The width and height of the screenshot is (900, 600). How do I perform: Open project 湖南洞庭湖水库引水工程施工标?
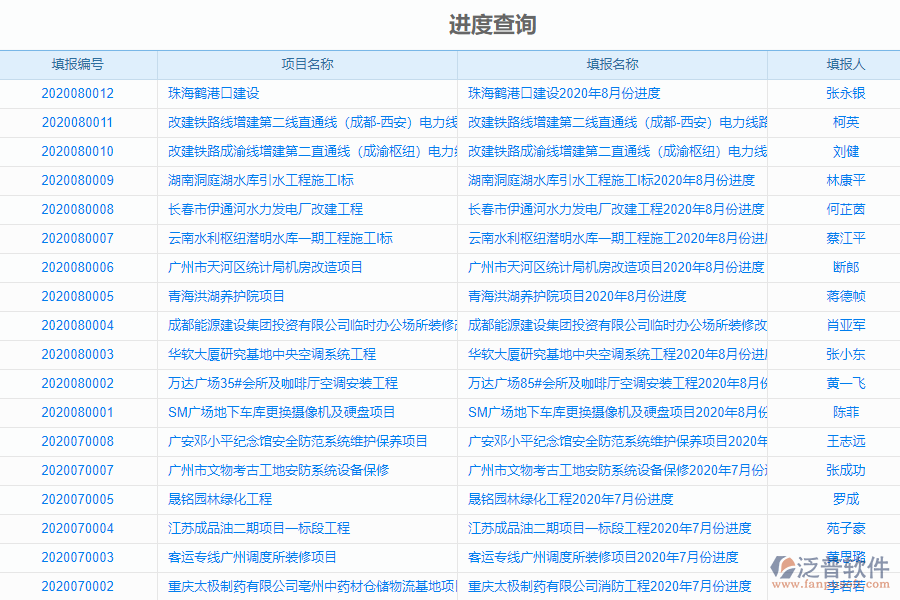click(266, 180)
